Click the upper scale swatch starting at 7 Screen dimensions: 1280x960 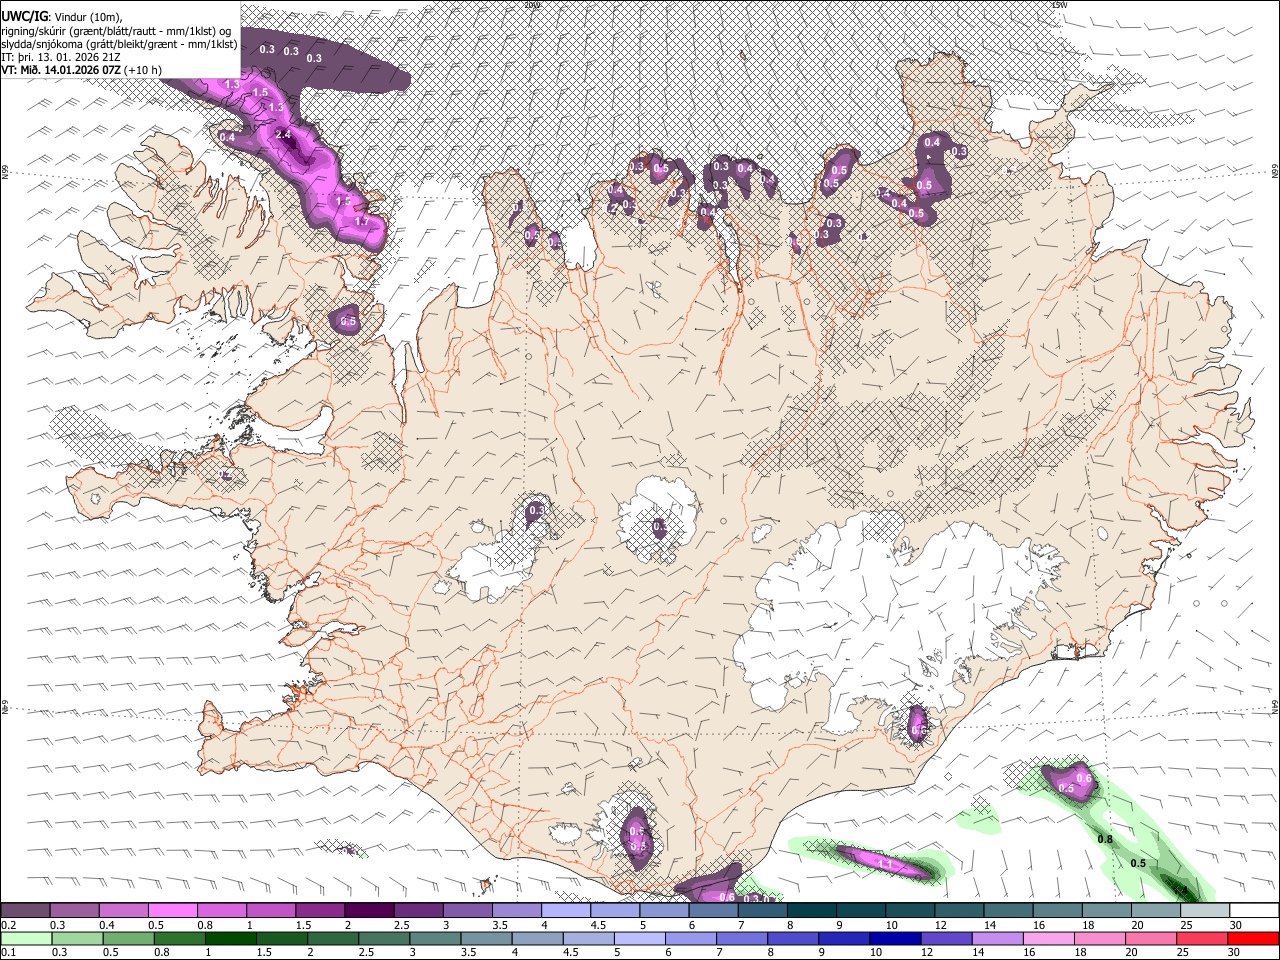(762, 910)
